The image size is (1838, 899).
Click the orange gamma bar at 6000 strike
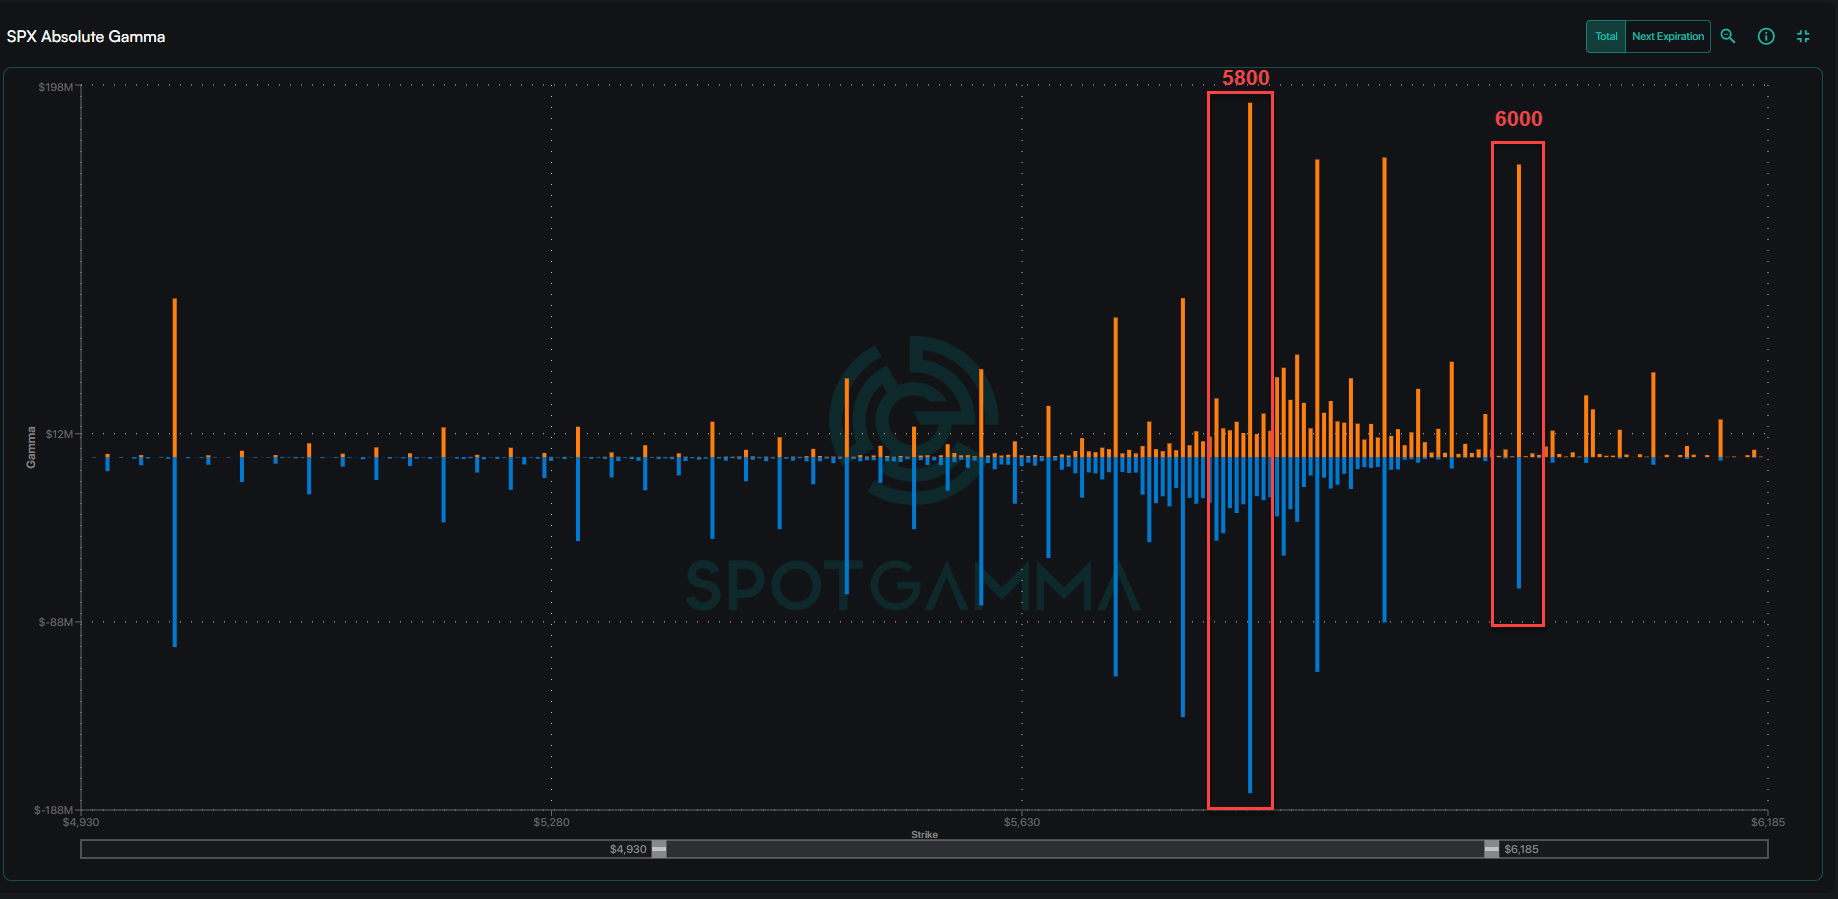coord(1519,311)
